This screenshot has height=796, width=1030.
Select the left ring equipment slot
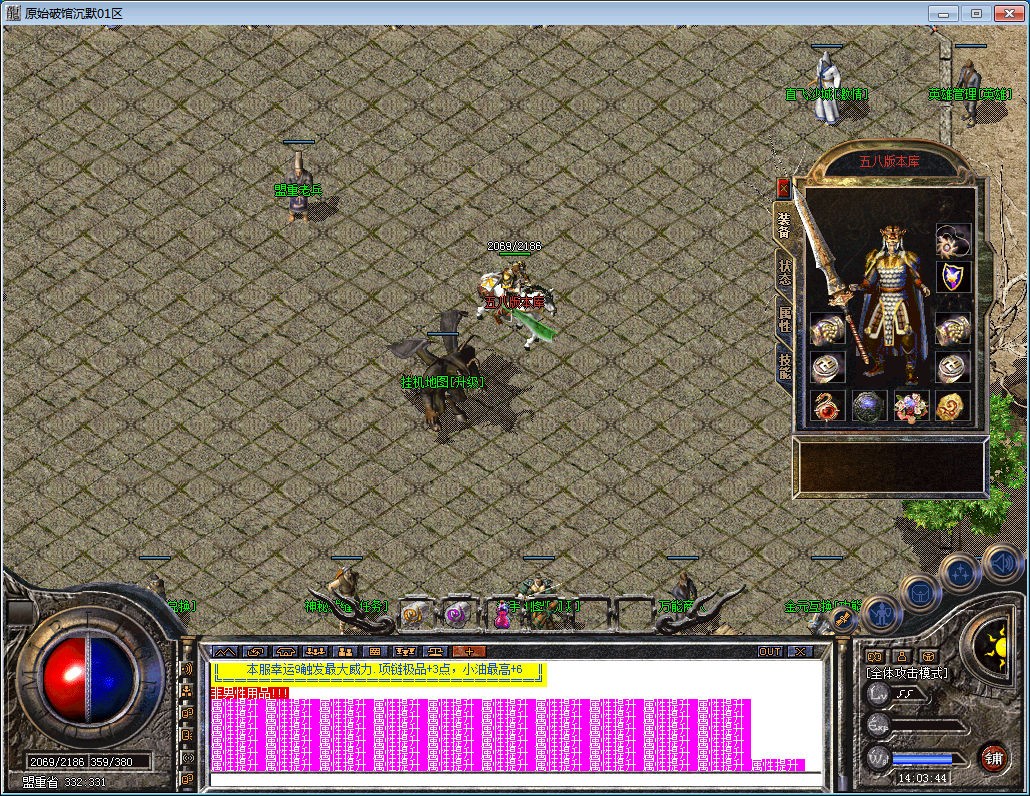tap(827, 368)
